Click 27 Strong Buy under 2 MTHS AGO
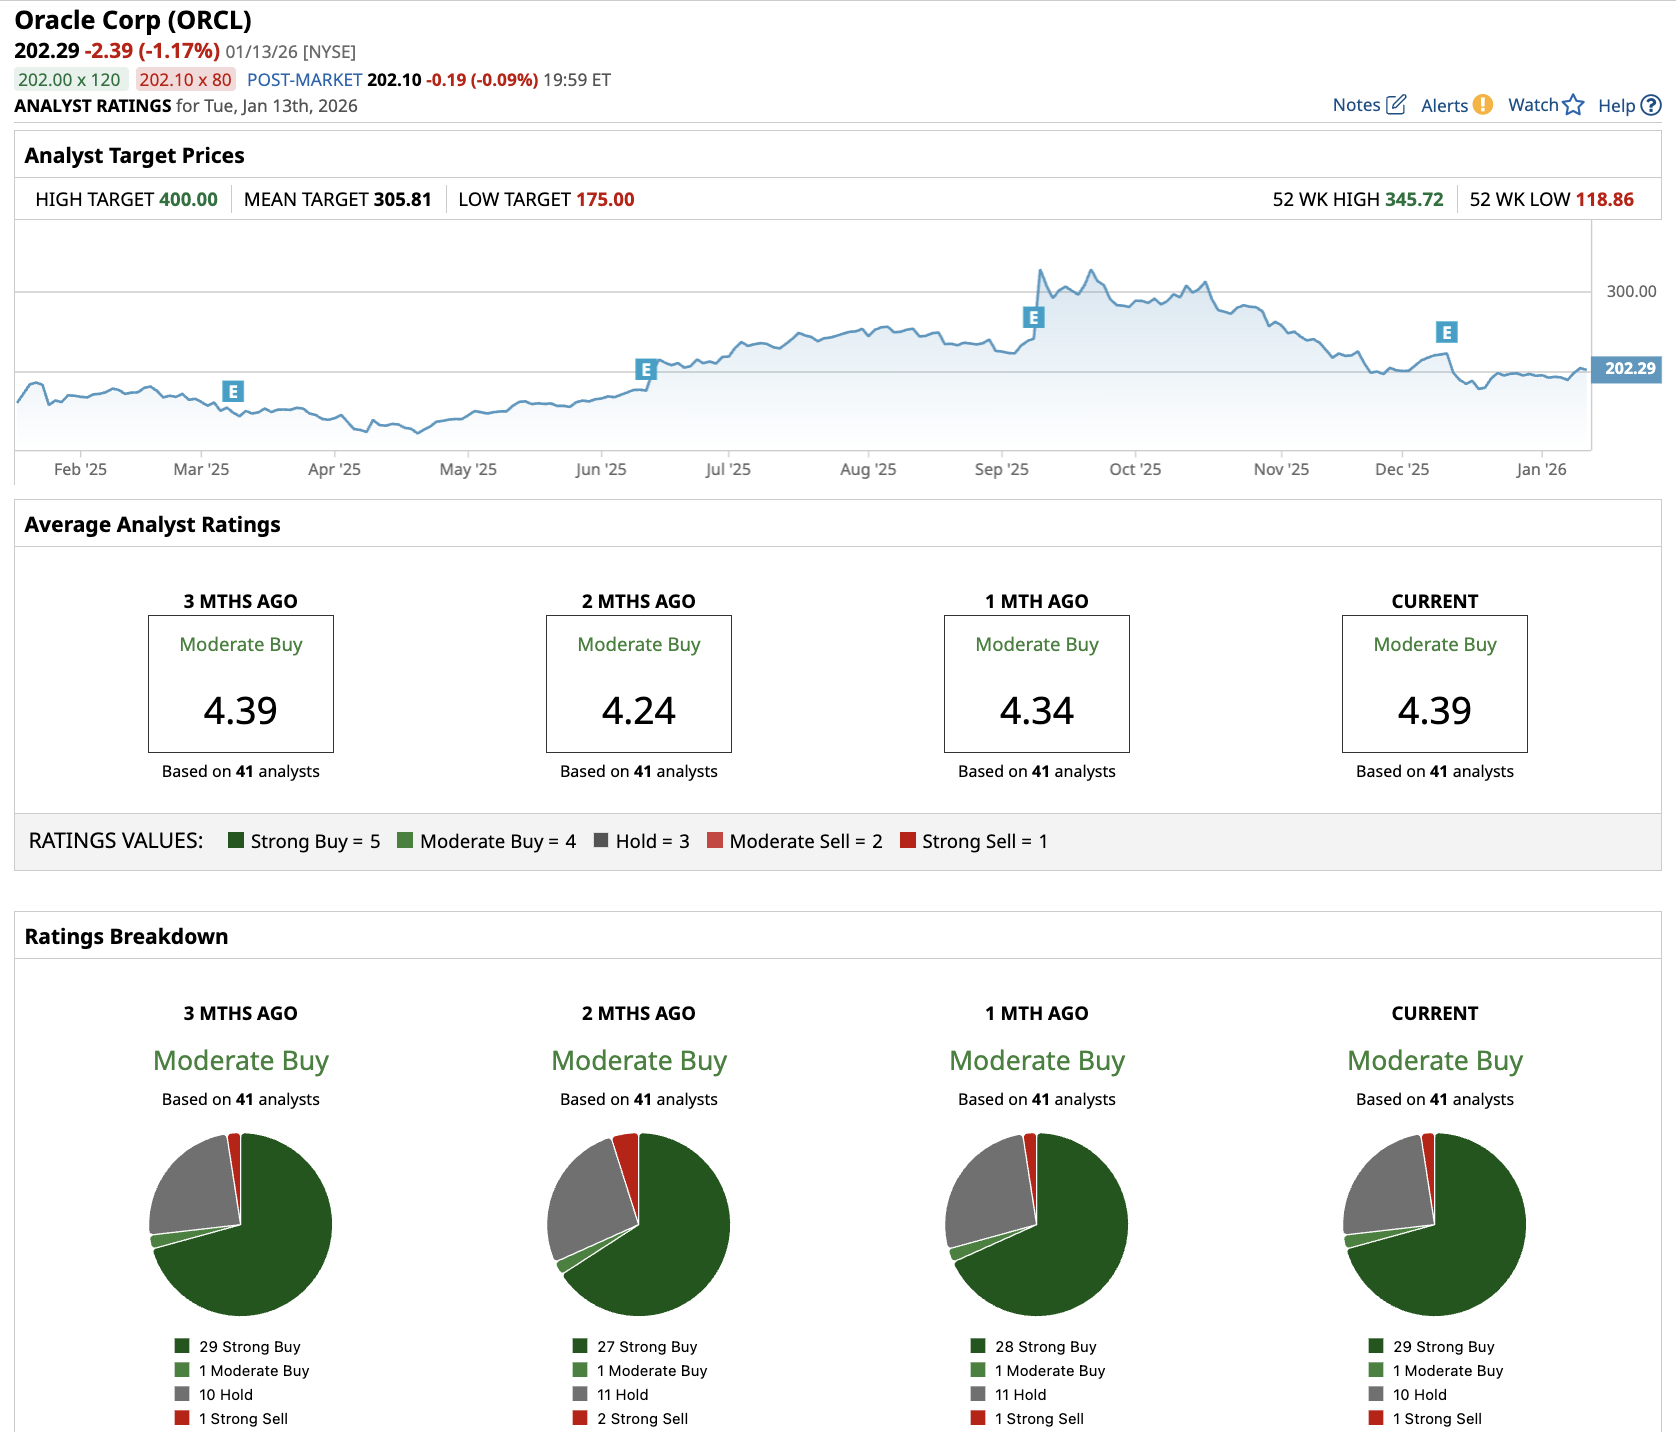1676x1432 pixels. (x=647, y=1346)
